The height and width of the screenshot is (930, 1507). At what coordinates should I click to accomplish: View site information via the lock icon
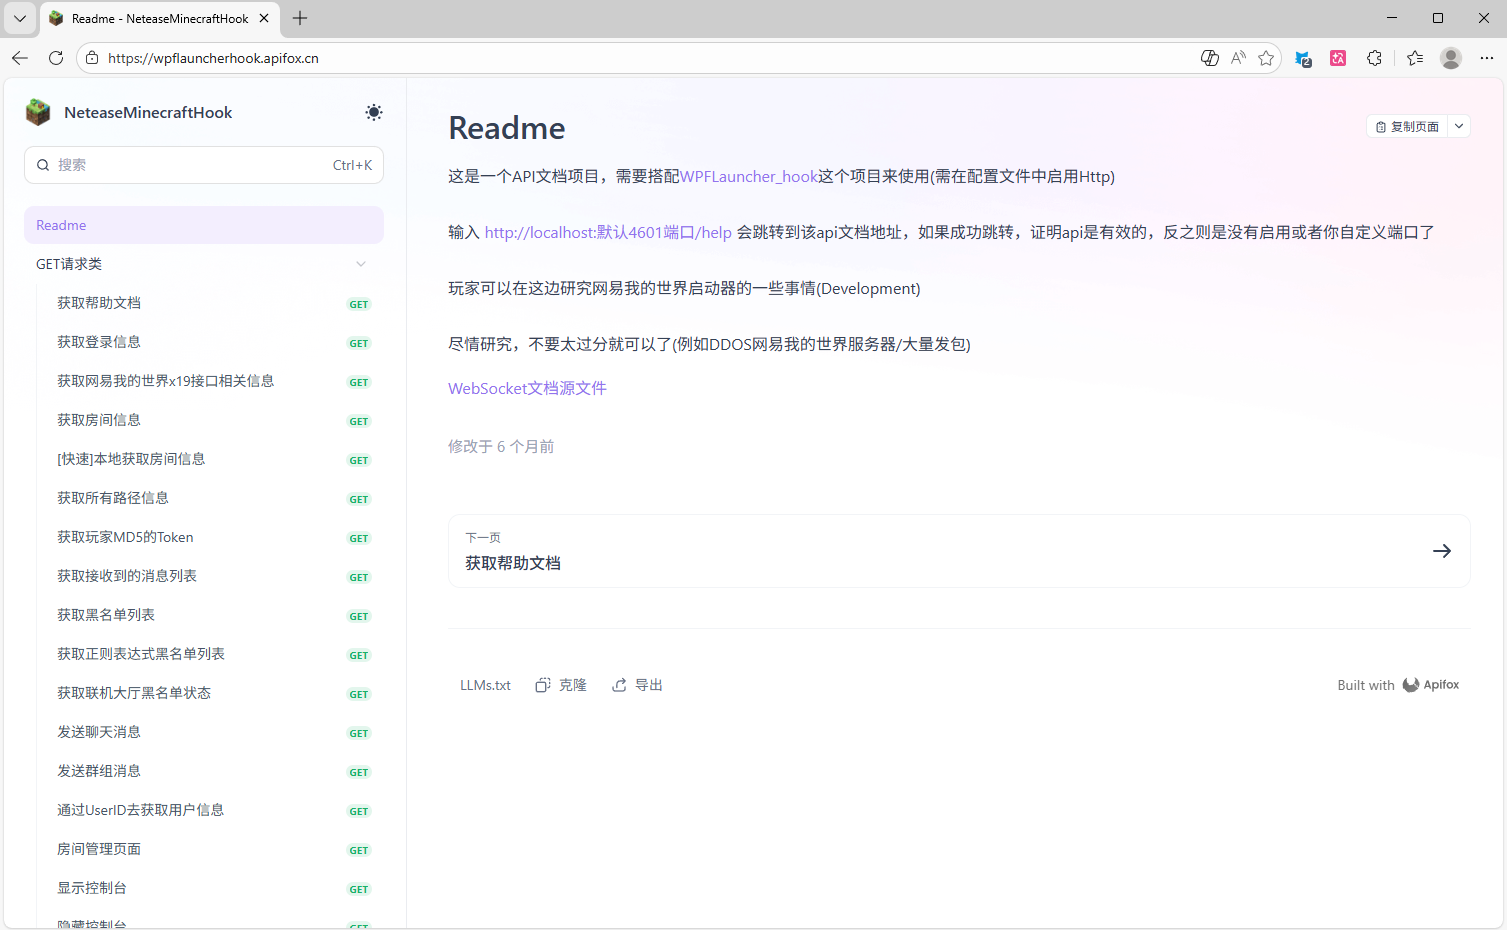pos(92,58)
